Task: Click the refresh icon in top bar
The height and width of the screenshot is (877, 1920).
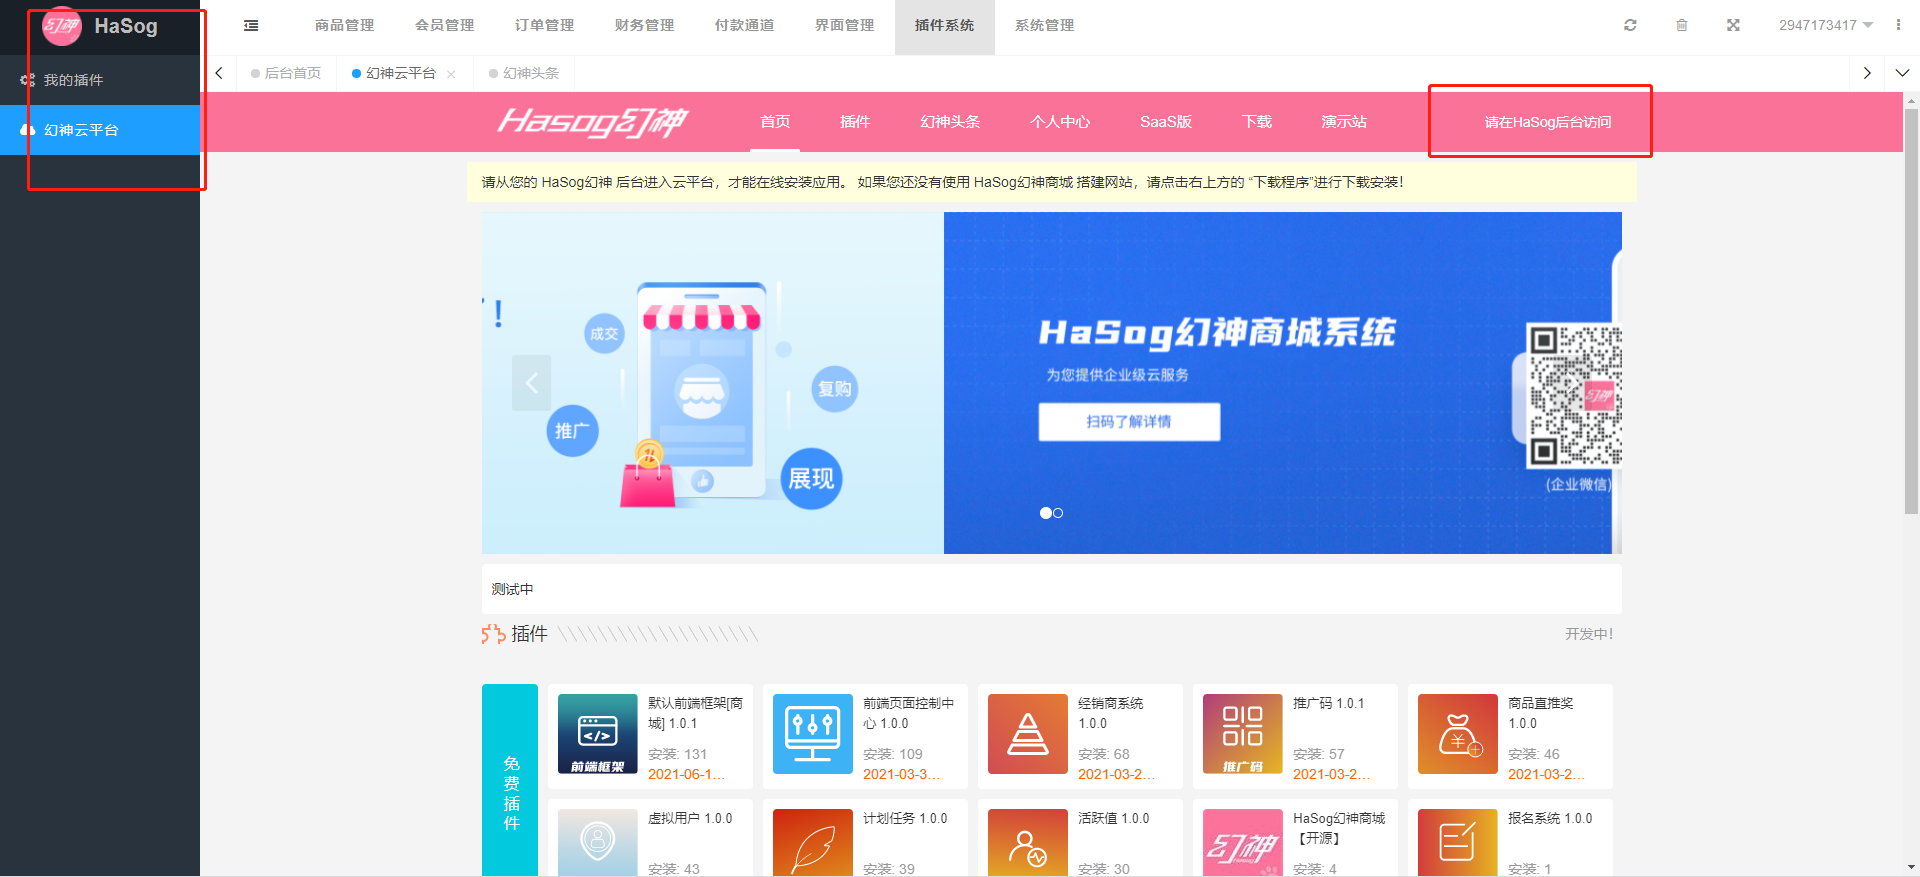Action: coord(1630,25)
